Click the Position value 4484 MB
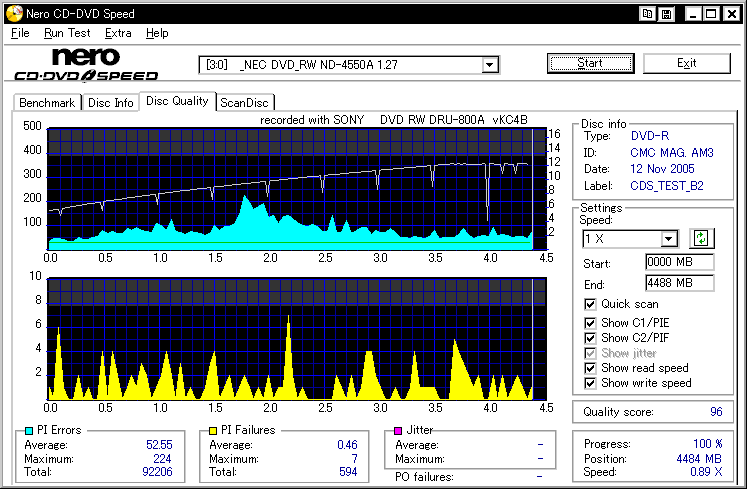The width and height of the screenshot is (747, 489). [699, 458]
